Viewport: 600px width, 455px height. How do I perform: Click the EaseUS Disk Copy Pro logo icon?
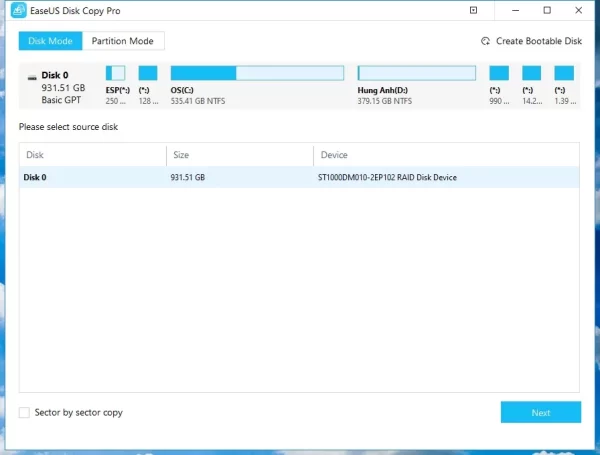18,10
